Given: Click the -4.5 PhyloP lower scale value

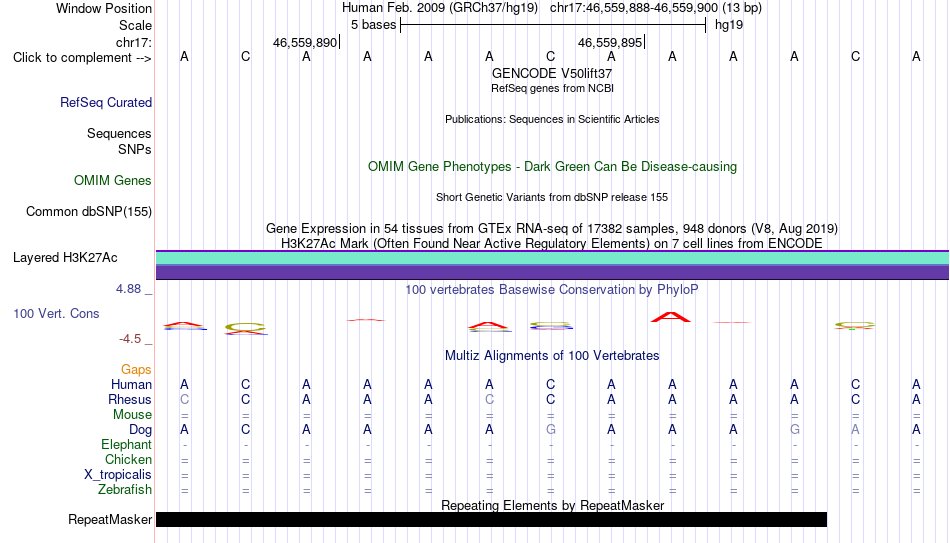Looking at the screenshot, I should tap(130, 339).
